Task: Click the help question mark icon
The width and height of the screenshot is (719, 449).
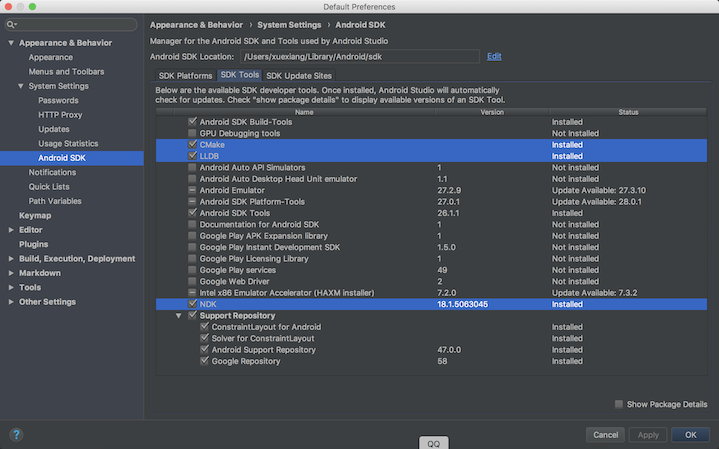Action: pyautogui.click(x=16, y=435)
